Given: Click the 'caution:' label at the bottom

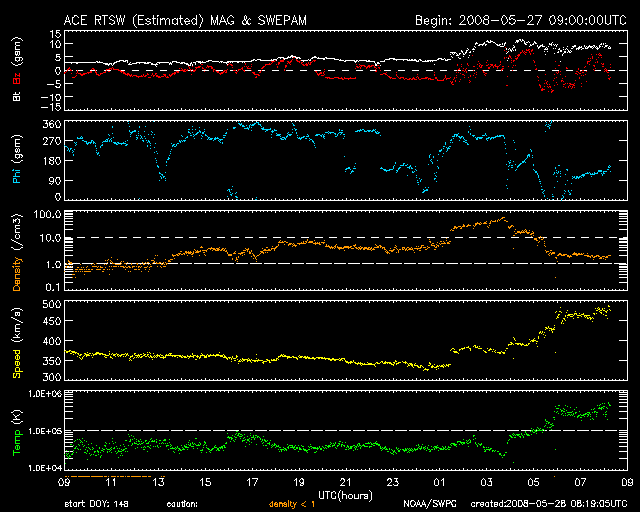Looking at the screenshot, I should click(x=182, y=504).
